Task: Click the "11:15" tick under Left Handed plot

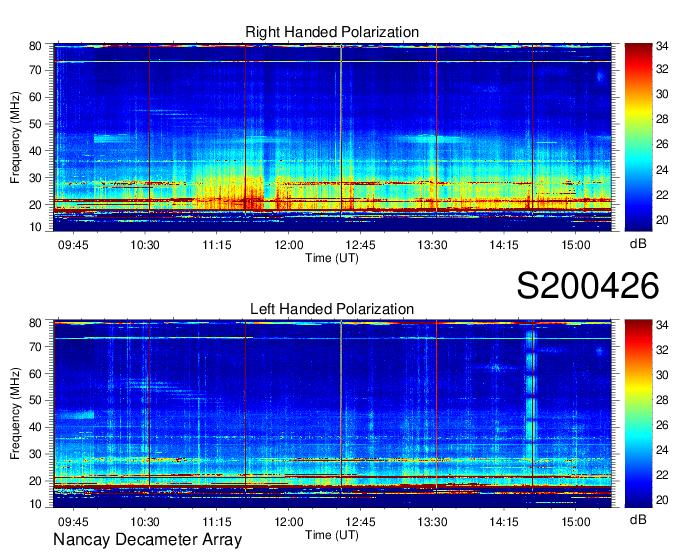Action: click(217, 522)
